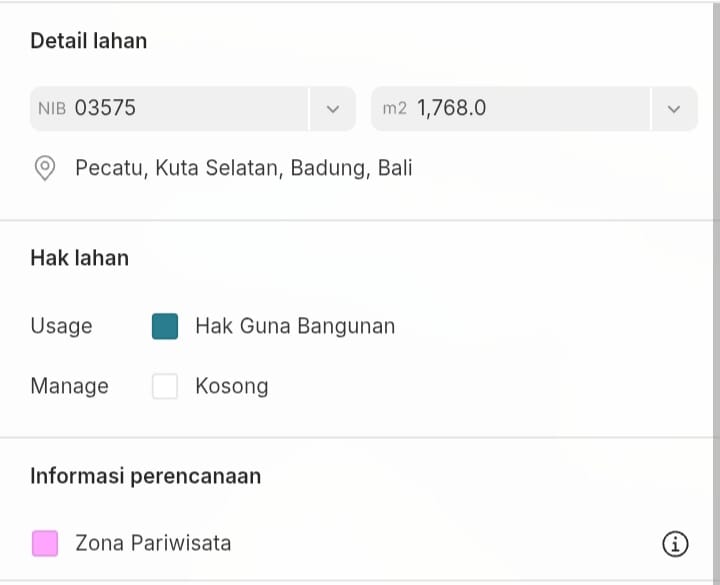
Task: Click the m2 unit label
Action: 395,108
